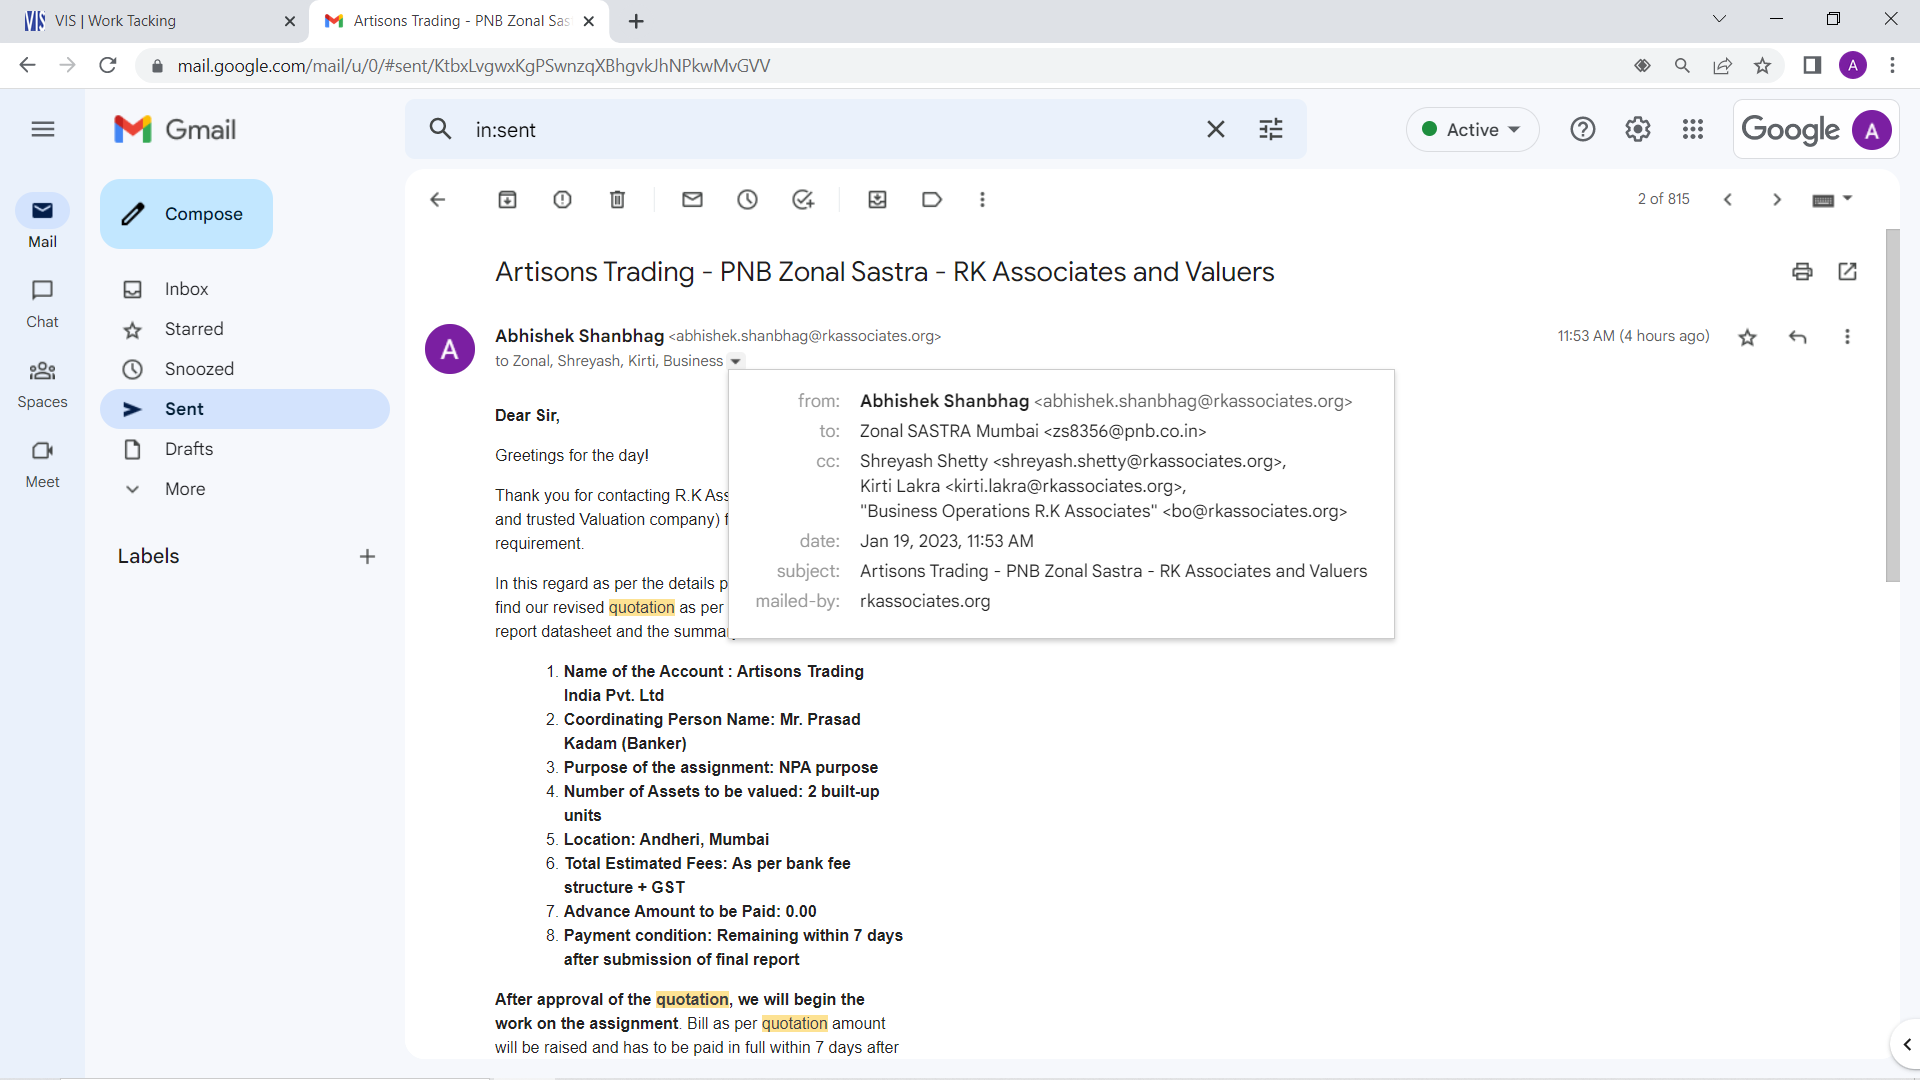
Task: Create a new label with plus
Action: click(367, 557)
